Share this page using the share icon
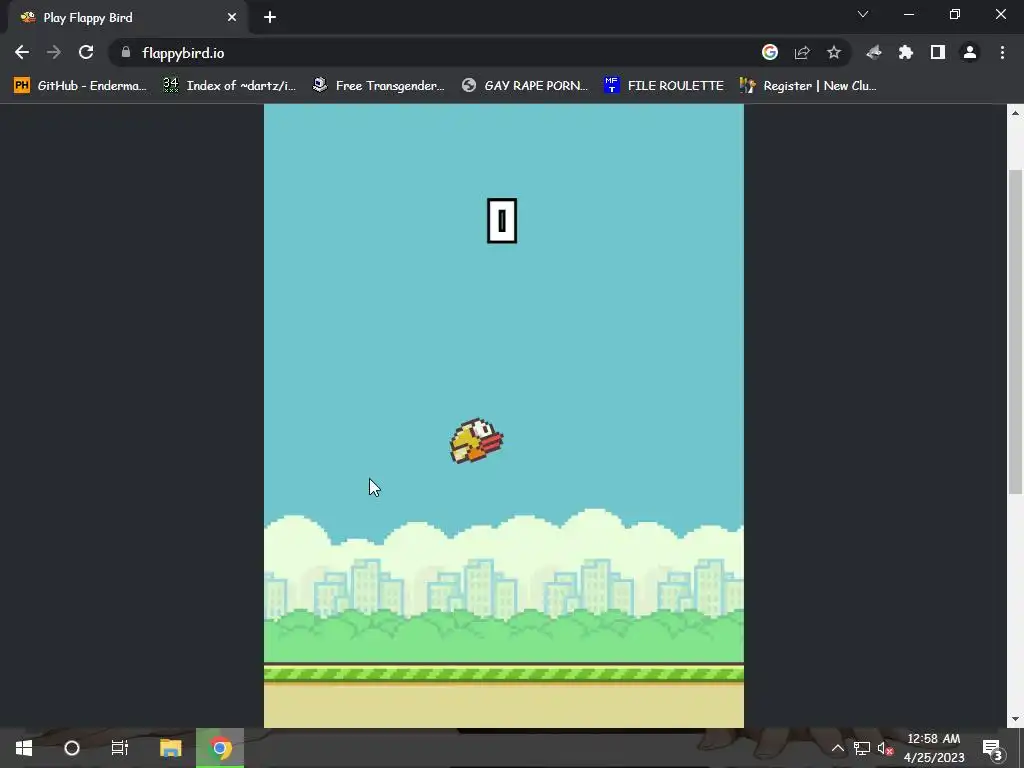 [x=802, y=52]
